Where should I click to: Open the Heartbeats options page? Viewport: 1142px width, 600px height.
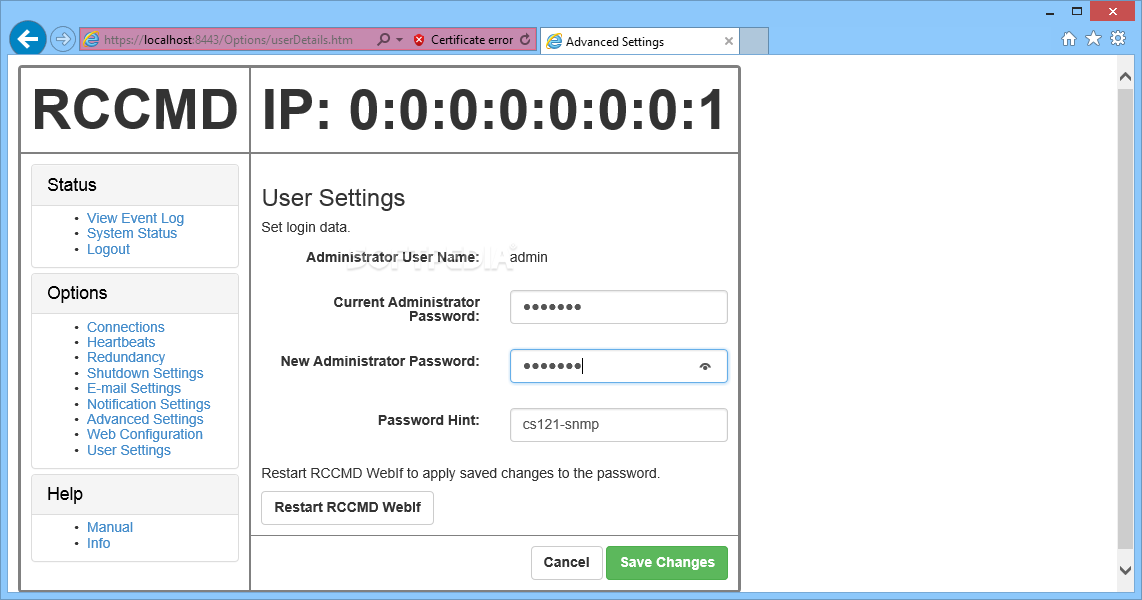(121, 342)
